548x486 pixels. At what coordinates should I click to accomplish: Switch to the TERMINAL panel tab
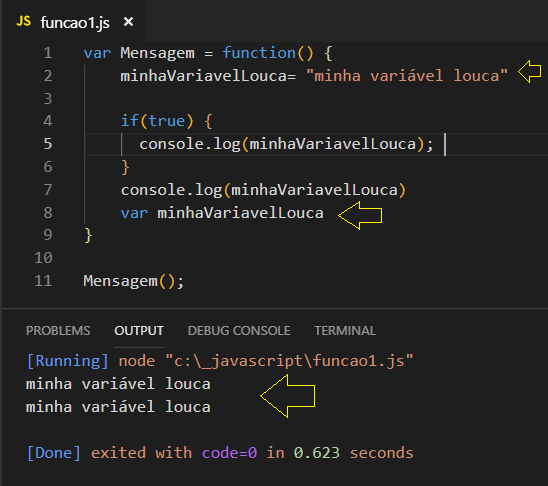click(x=345, y=331)
